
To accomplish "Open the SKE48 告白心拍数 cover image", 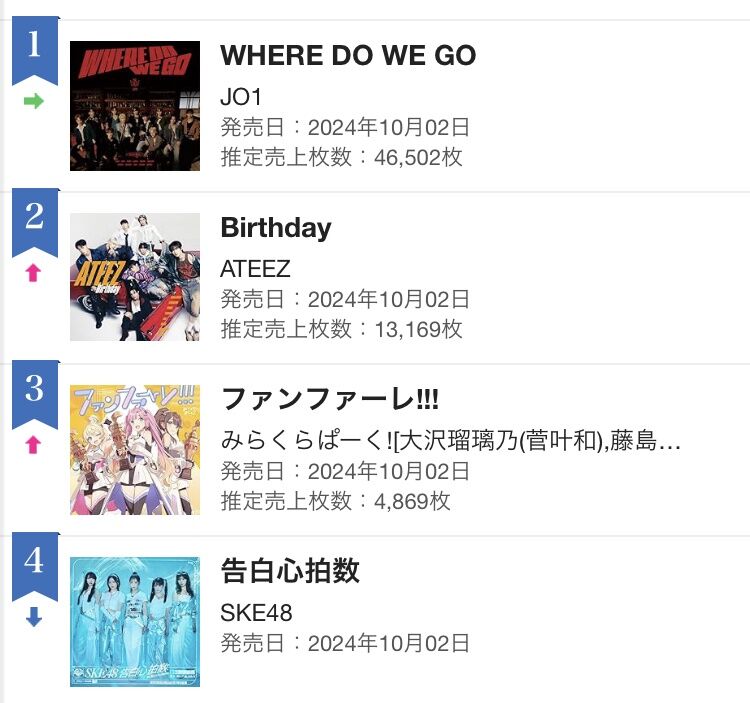I will point(135,621).
